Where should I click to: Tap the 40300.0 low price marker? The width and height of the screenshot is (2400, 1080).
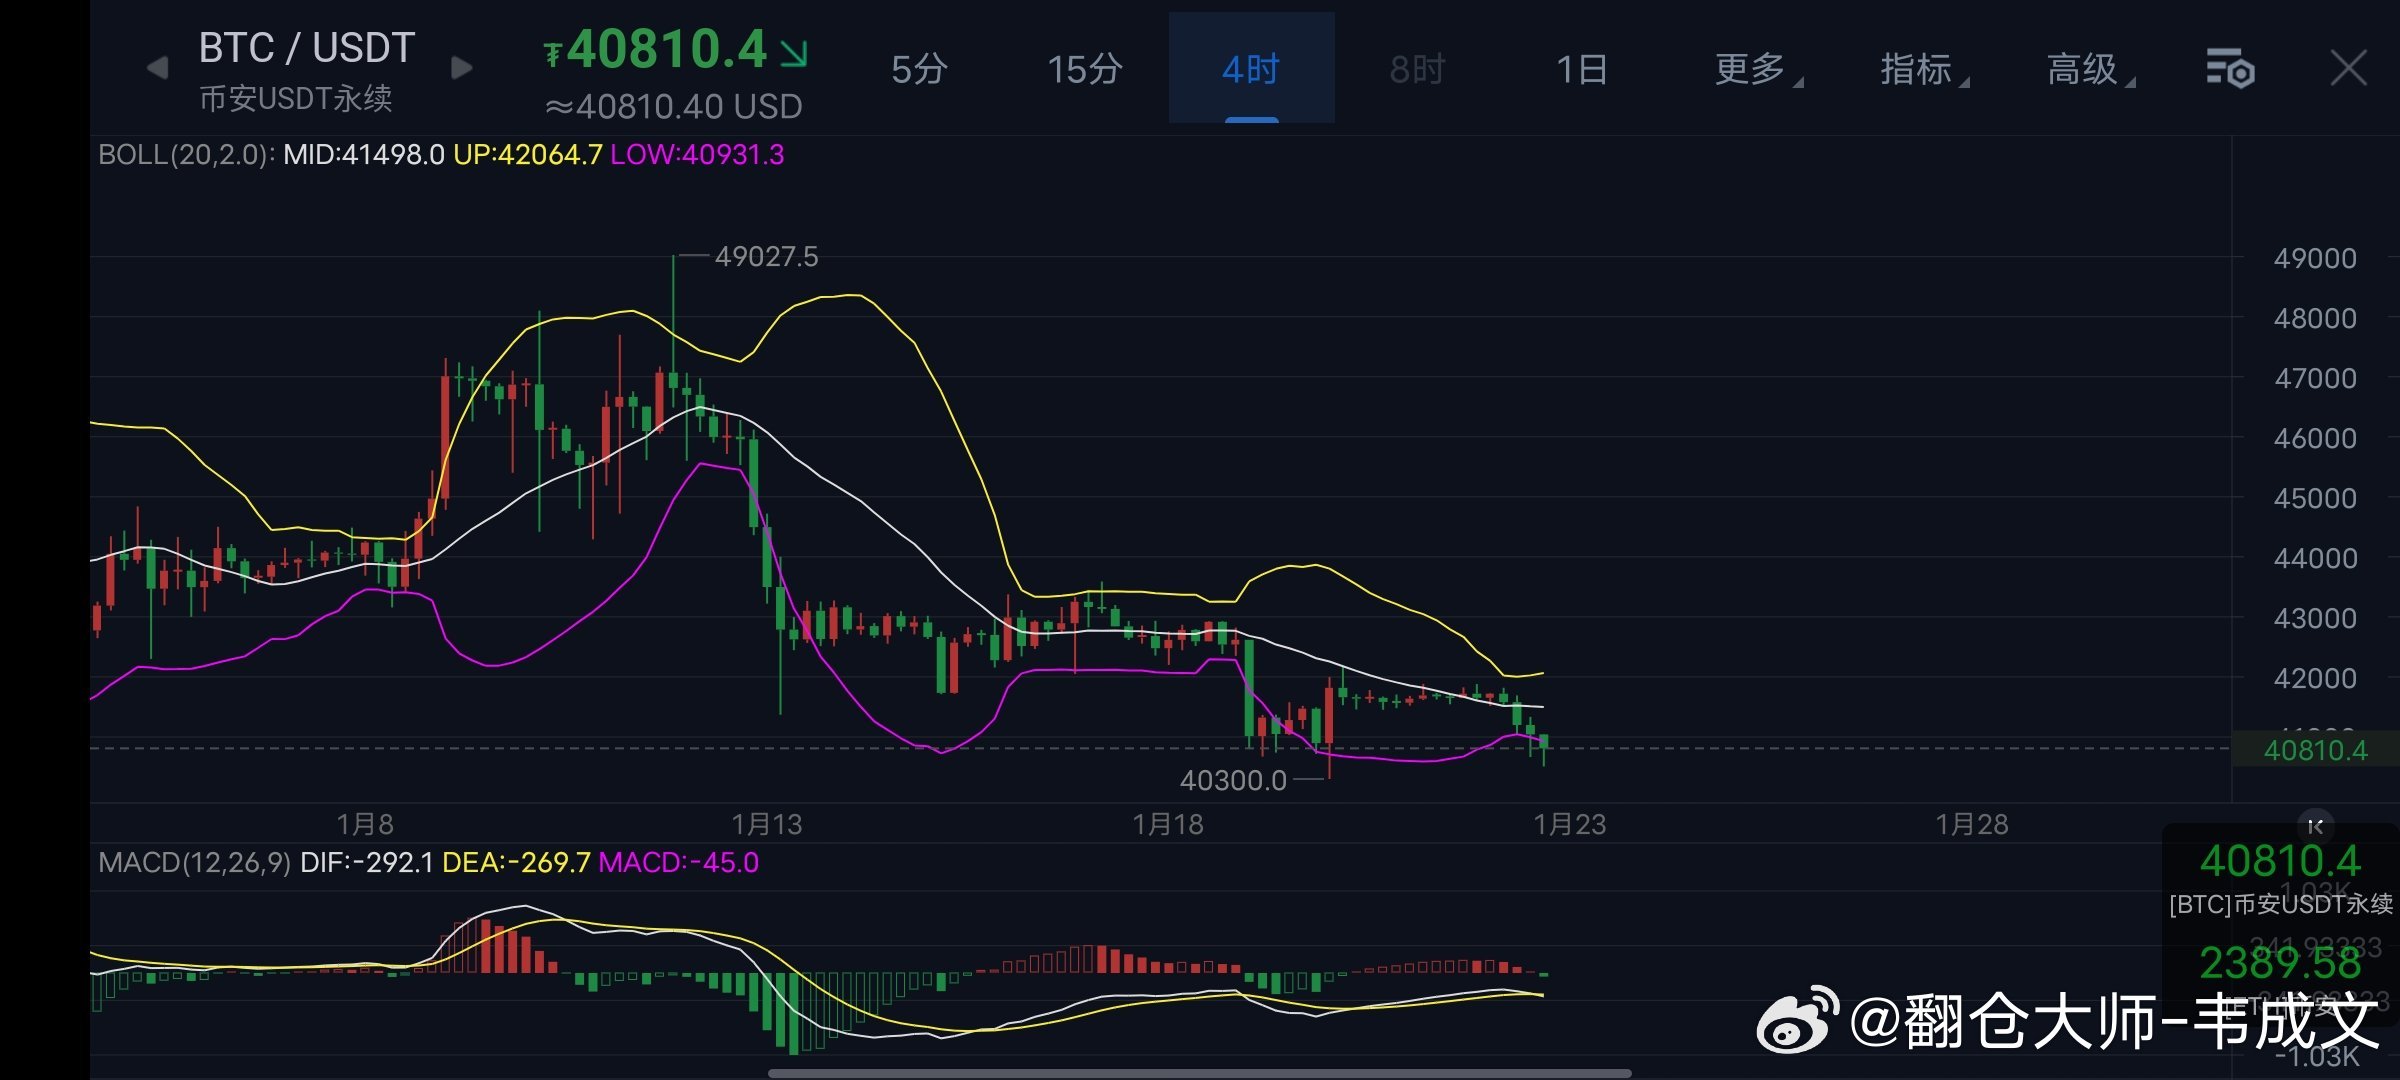click(x=1233, y=780)
